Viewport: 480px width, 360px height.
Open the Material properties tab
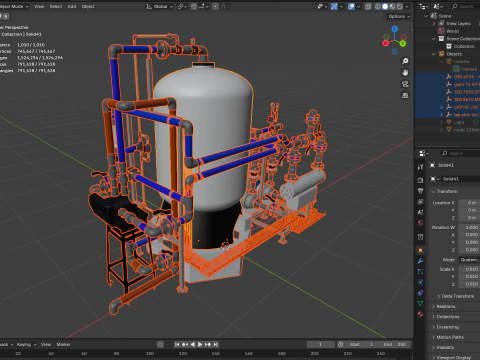[420, 314]
